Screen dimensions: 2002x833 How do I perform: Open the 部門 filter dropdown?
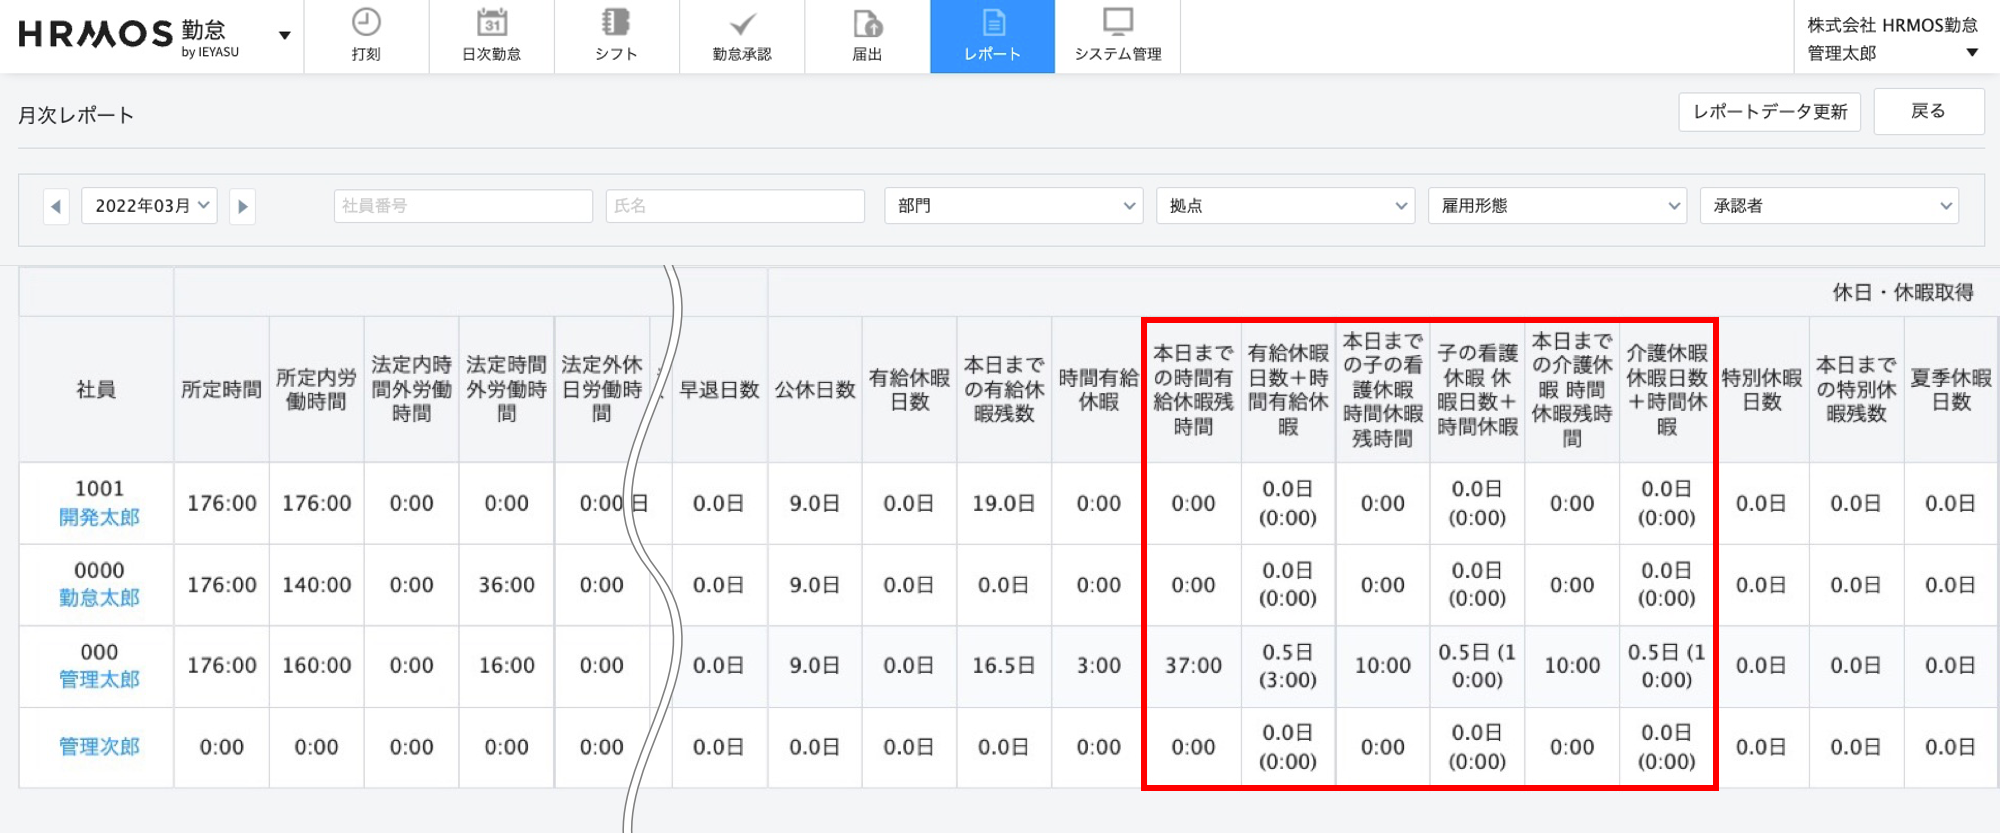click(x=1014, y=206)
